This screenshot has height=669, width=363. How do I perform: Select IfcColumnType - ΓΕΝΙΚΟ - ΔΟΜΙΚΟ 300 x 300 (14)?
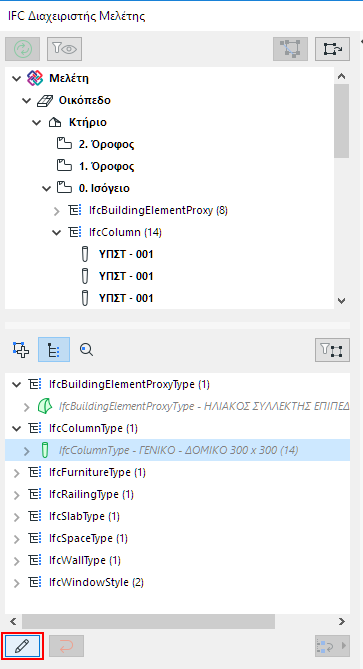click(x=178, y=450)
